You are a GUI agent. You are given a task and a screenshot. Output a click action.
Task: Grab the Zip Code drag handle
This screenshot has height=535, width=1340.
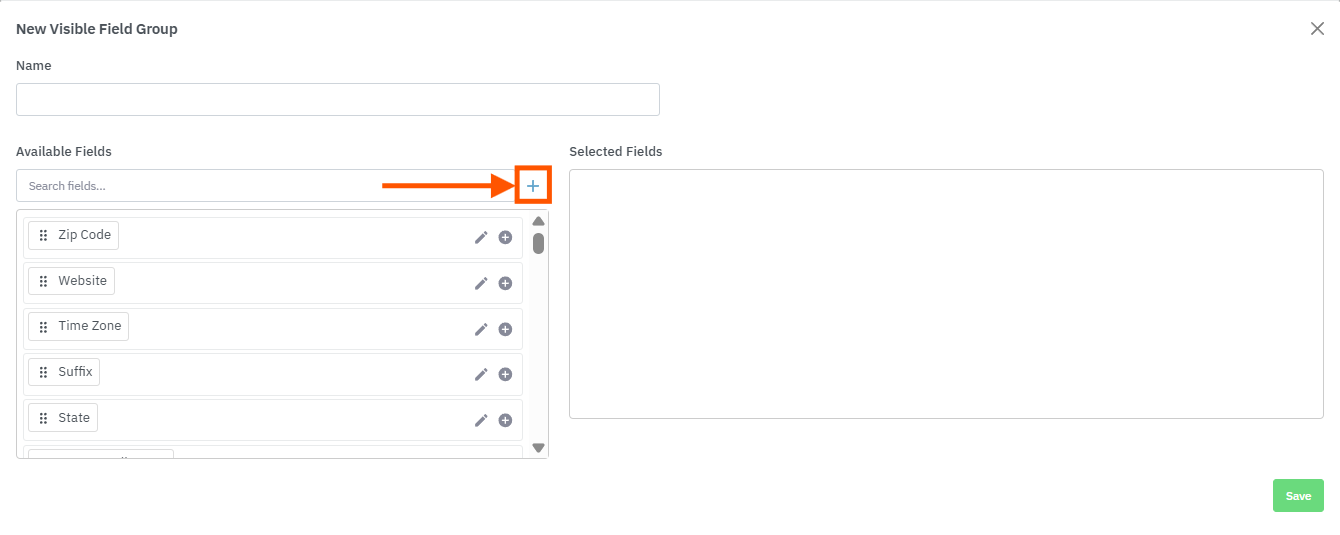point(43,236)
